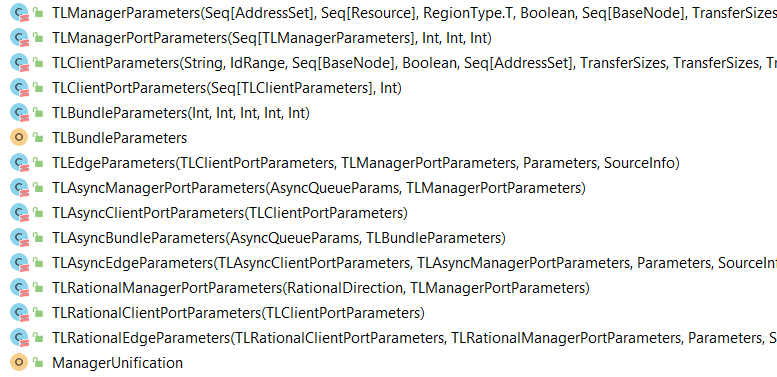Click the class icon beside TLManagerParameters

tap(19, 12)
